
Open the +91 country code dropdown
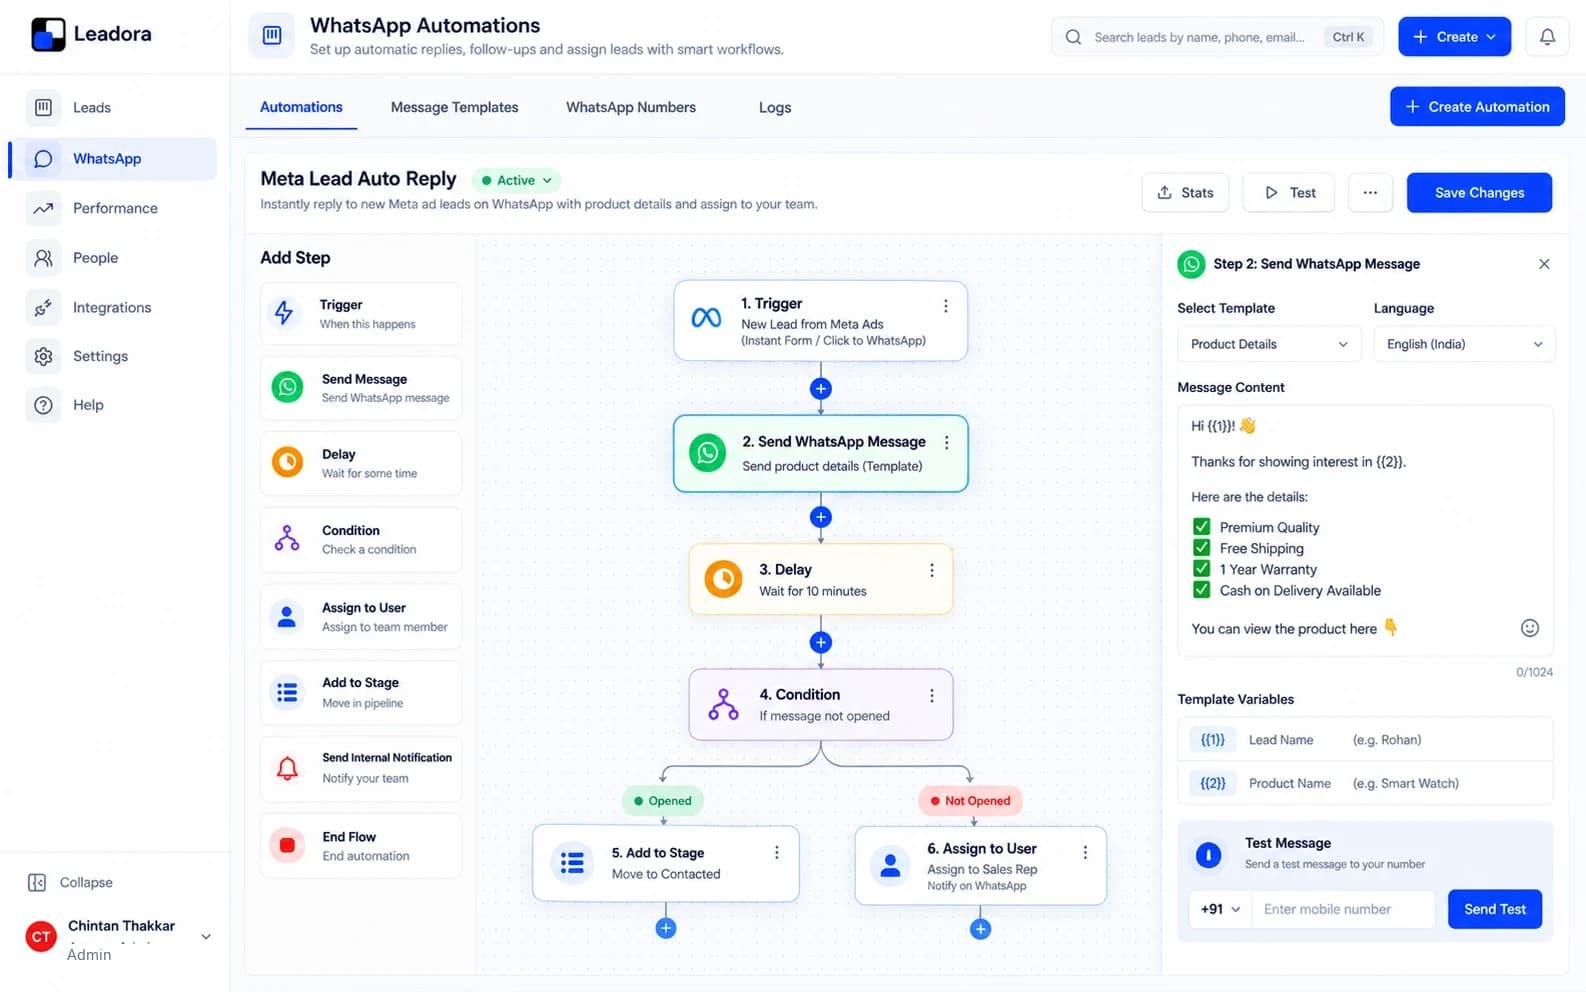coord(1220,909)
